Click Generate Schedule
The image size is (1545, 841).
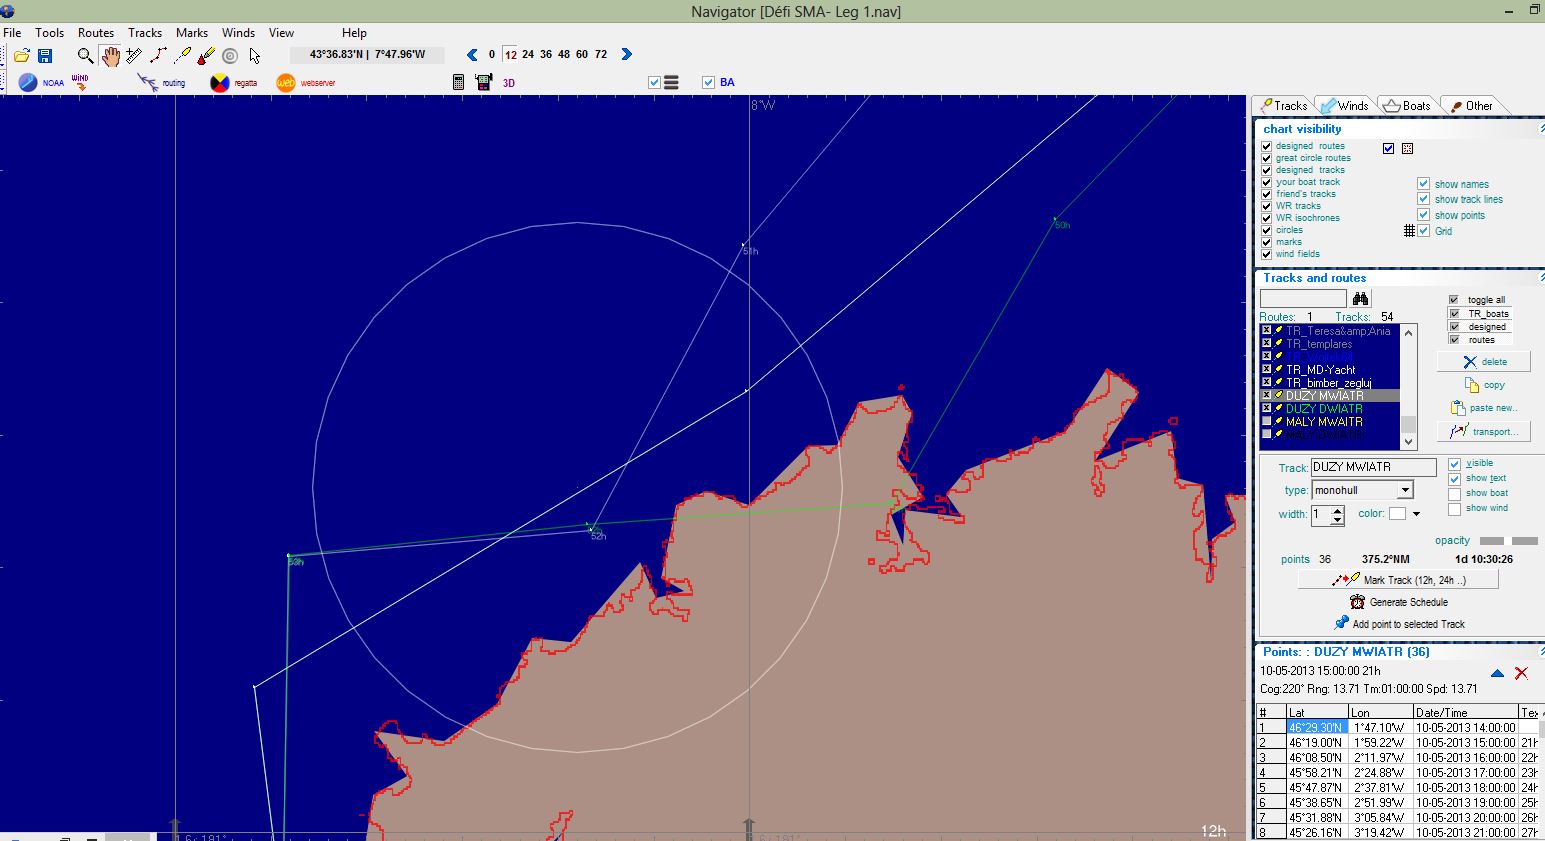(x=1398, y=602)
